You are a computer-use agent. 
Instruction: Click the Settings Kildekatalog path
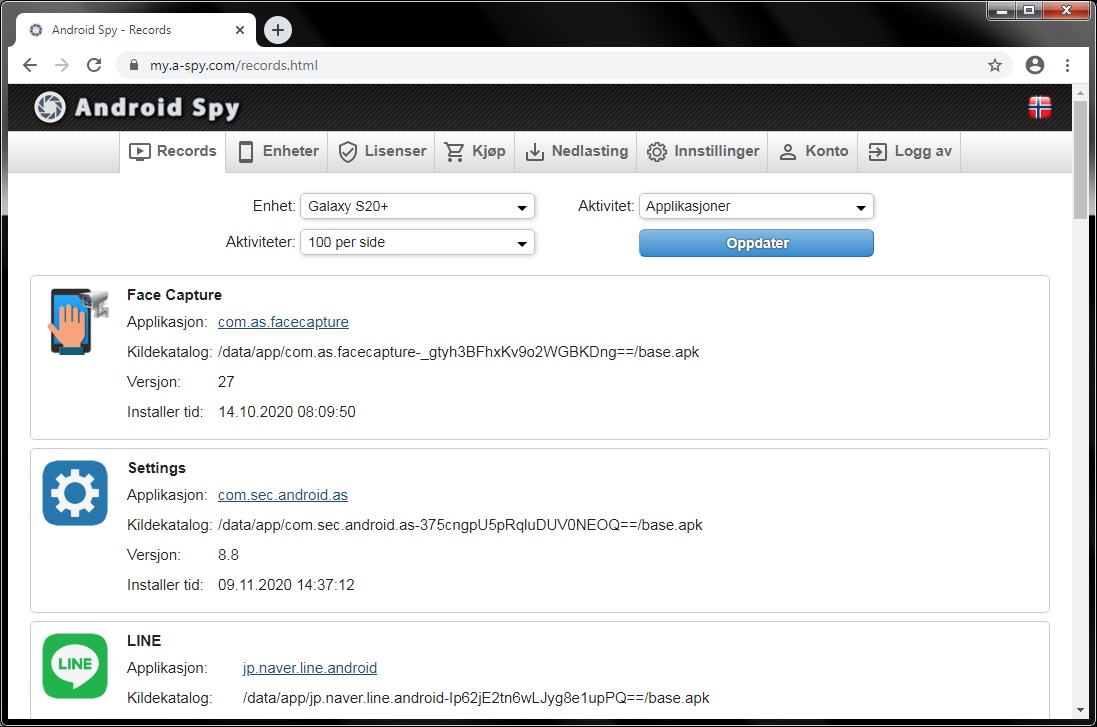460,524
